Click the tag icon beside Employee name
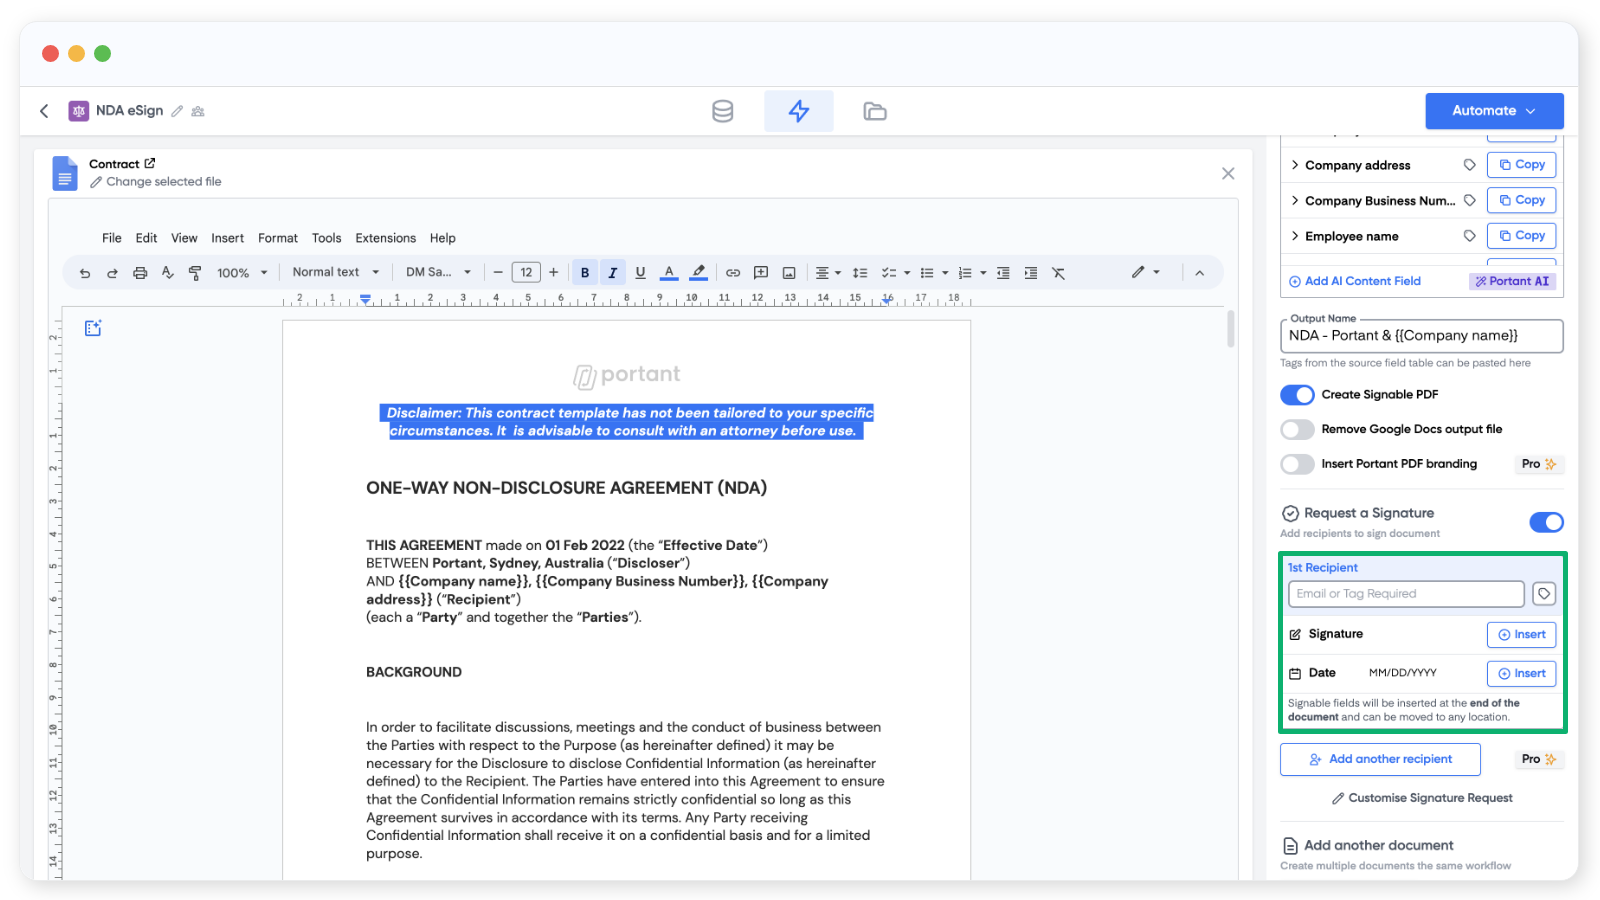The height and width of the screenshot is (900, 1600). 1469,236
